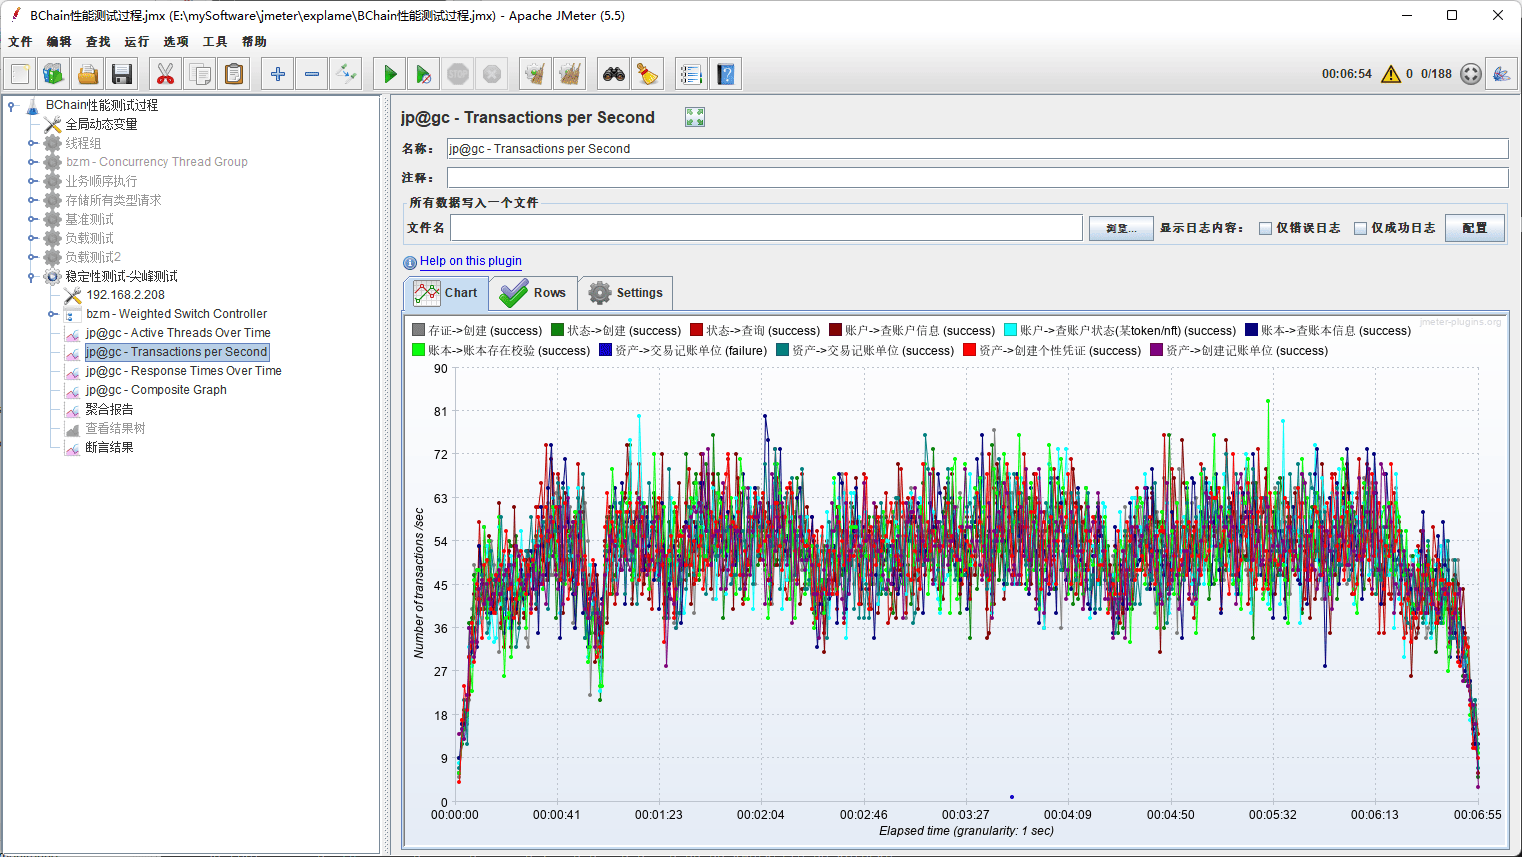
Task: Open the Help on this plugin link
Action: pyautogui.click(x=470, y=261)
